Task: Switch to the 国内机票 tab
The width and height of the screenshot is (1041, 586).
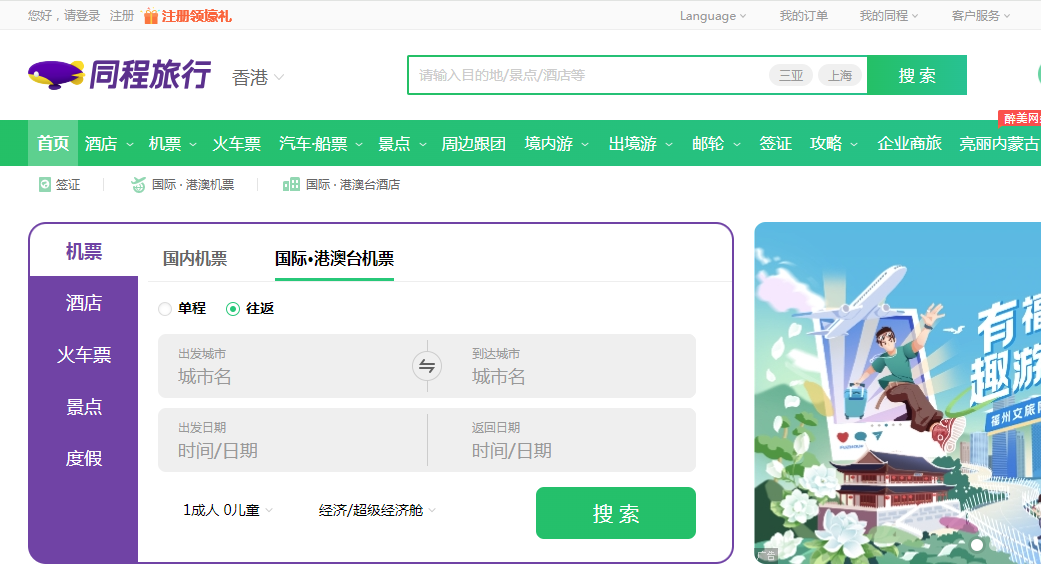Action: (x=194, y=257)
